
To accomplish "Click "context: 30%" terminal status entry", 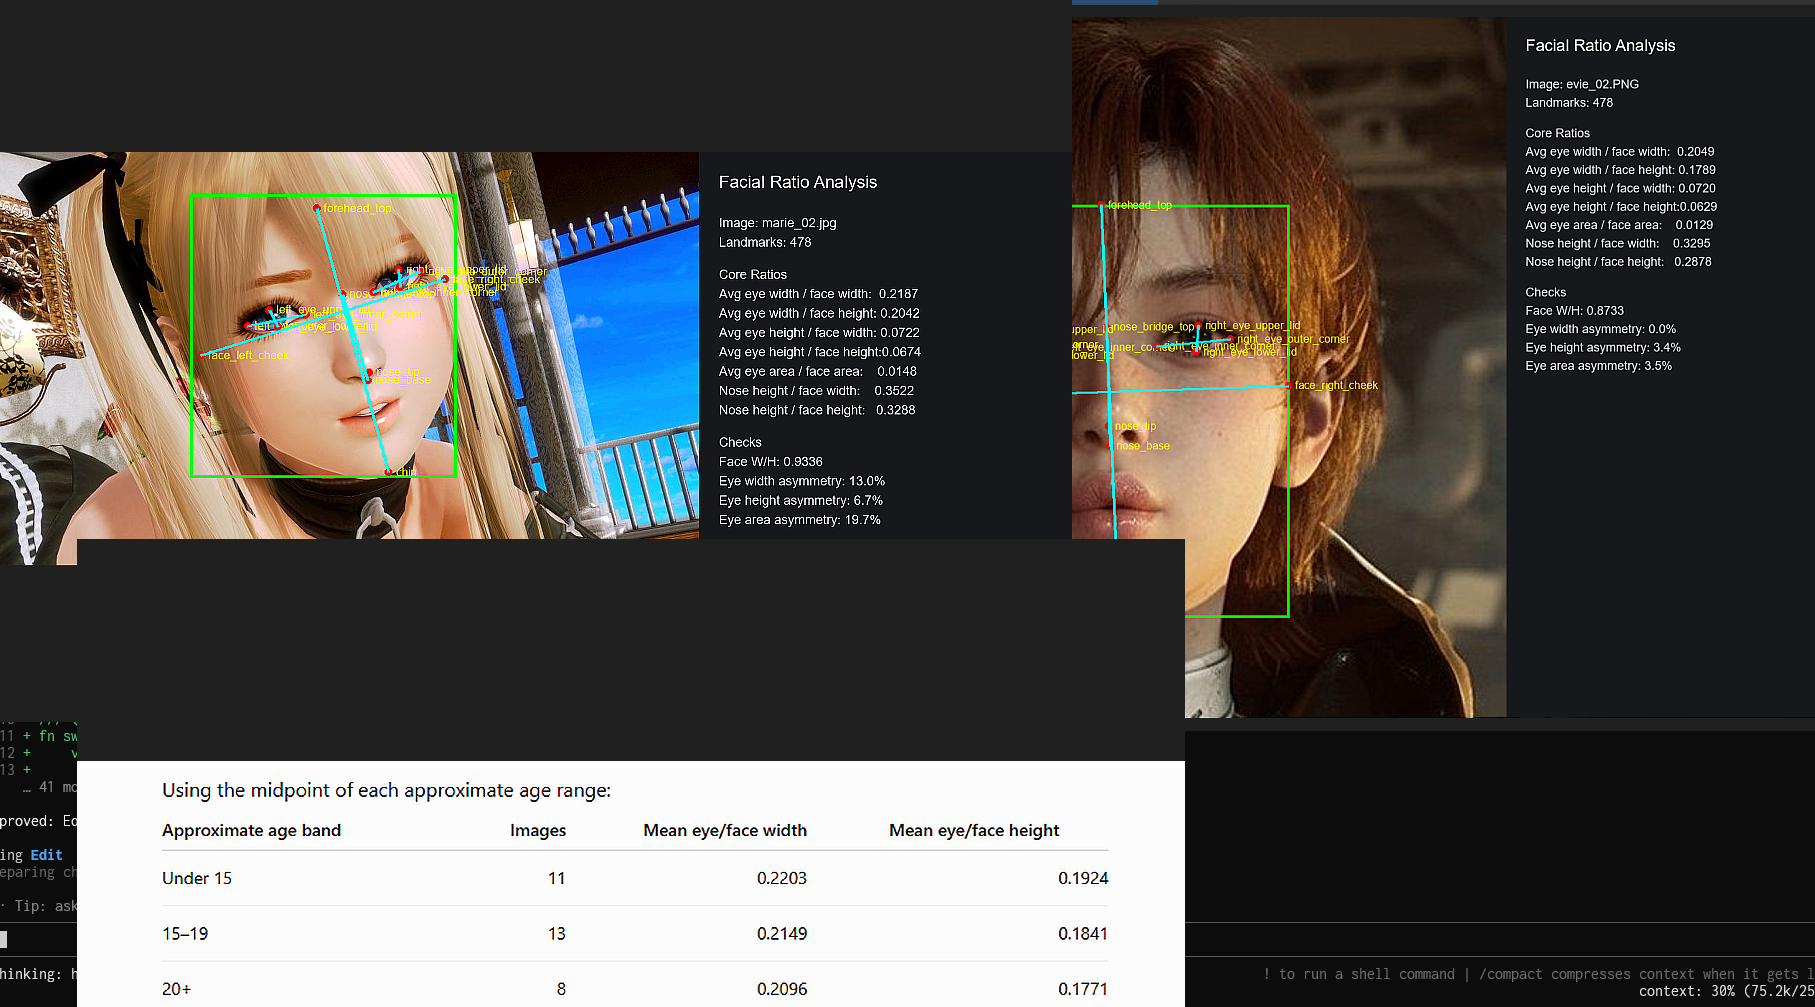I will coord(1687,991).
